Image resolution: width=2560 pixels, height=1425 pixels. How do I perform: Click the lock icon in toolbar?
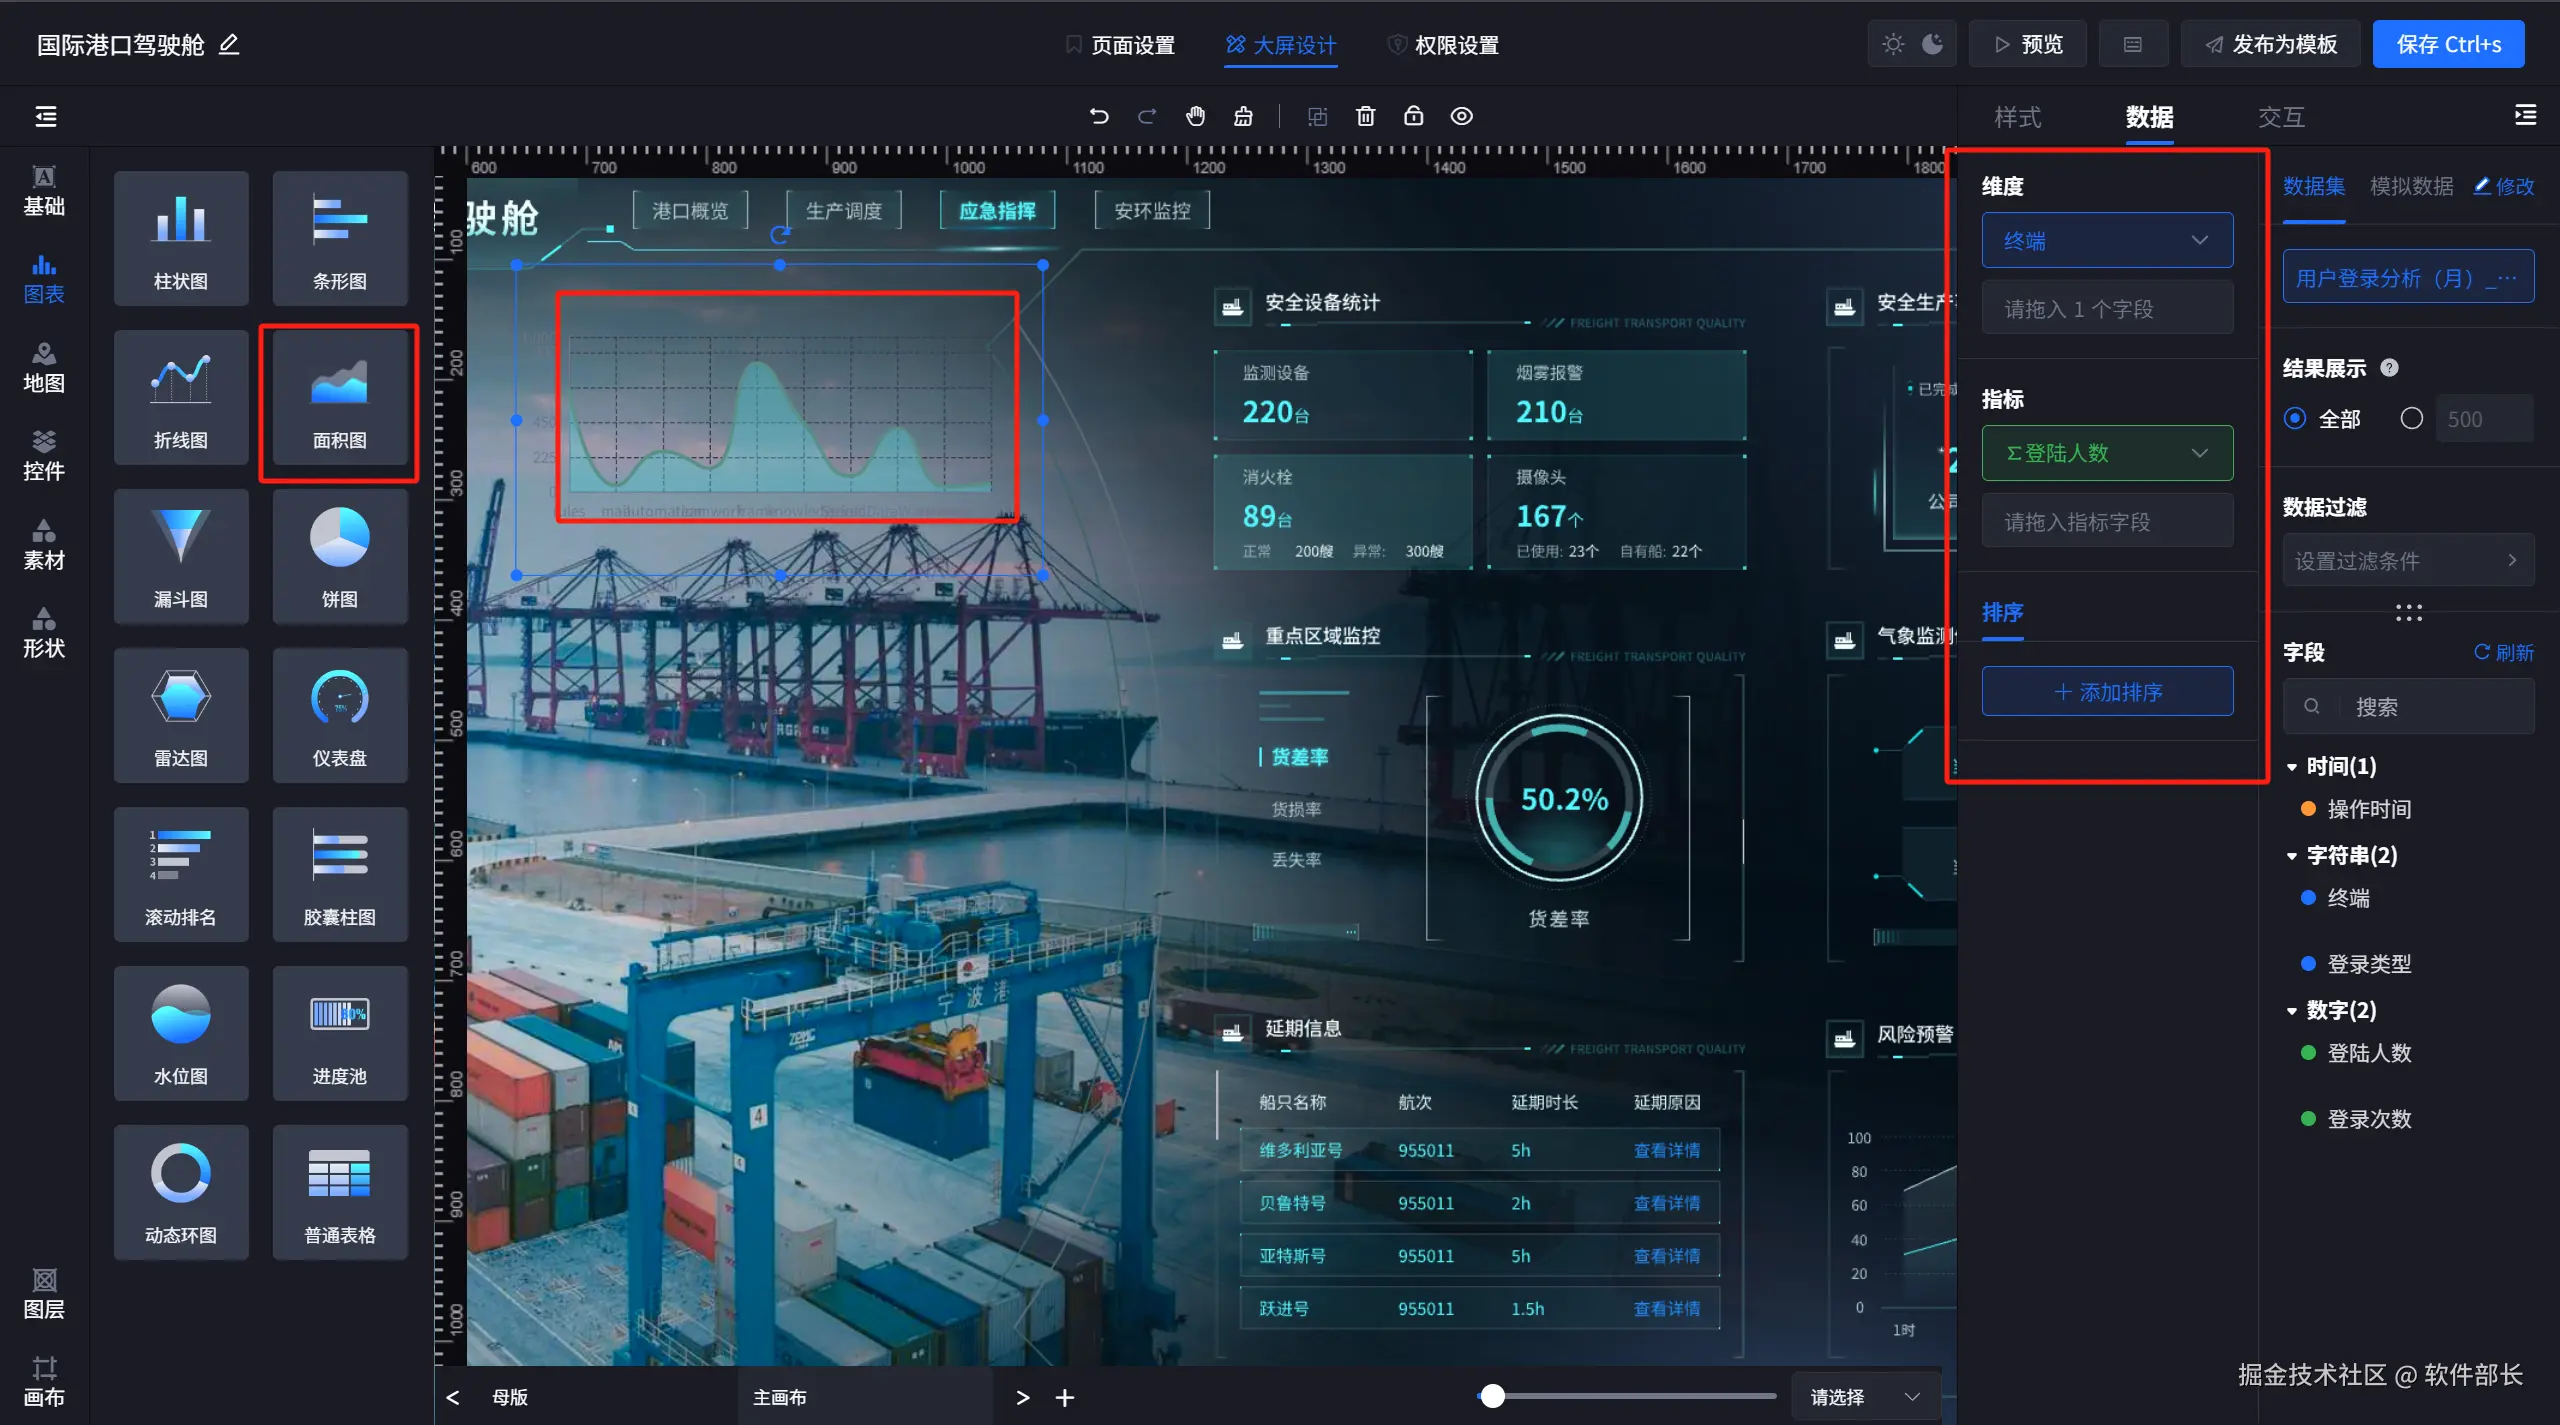[1413, 116]
